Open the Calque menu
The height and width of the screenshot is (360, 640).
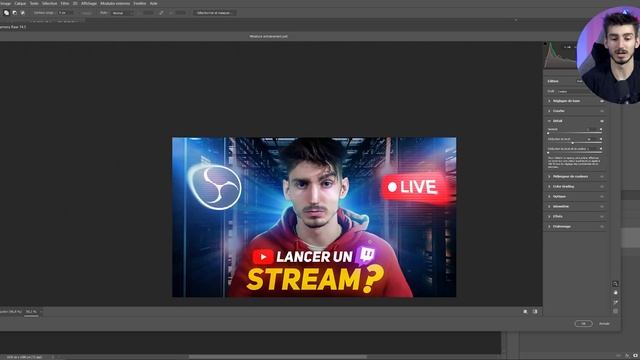tap(20, 3)
